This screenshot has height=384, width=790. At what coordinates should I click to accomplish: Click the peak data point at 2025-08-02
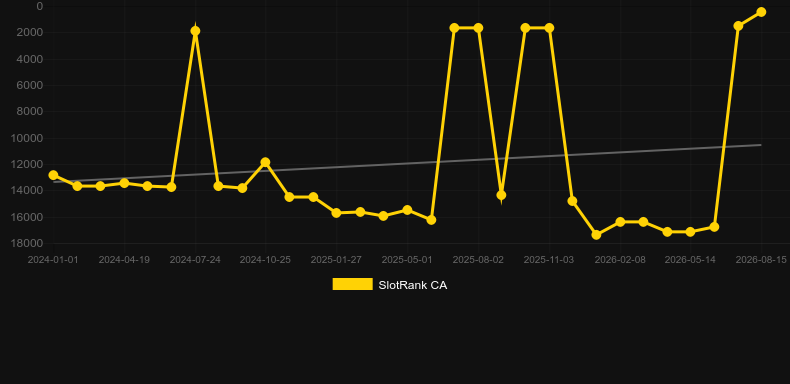coord(478,28)
